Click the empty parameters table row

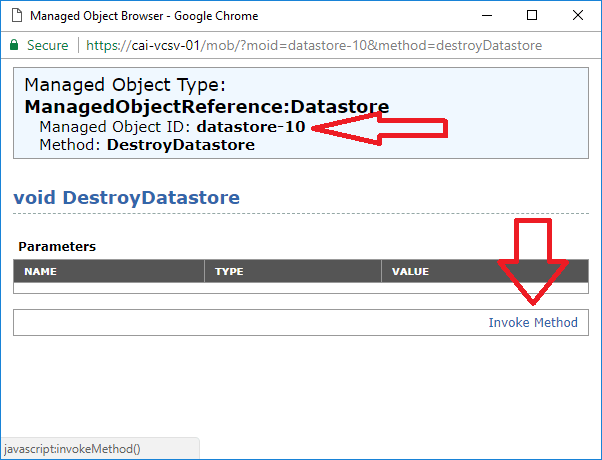(x=300, y=288)
